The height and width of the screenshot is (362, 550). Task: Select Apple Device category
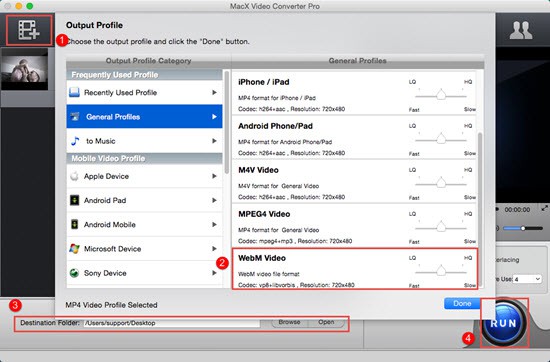[144, 176]
